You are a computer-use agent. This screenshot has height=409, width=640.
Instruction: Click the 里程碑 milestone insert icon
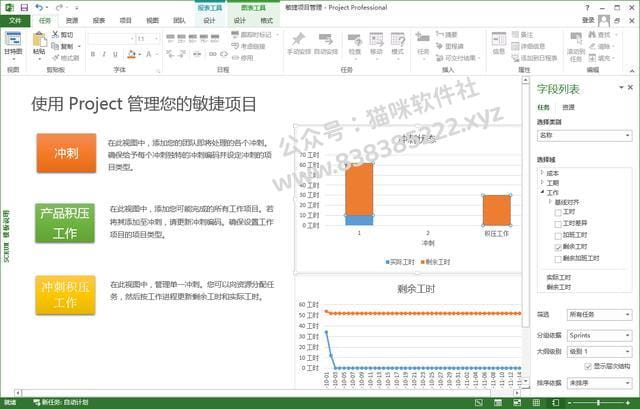coord(439,46)
